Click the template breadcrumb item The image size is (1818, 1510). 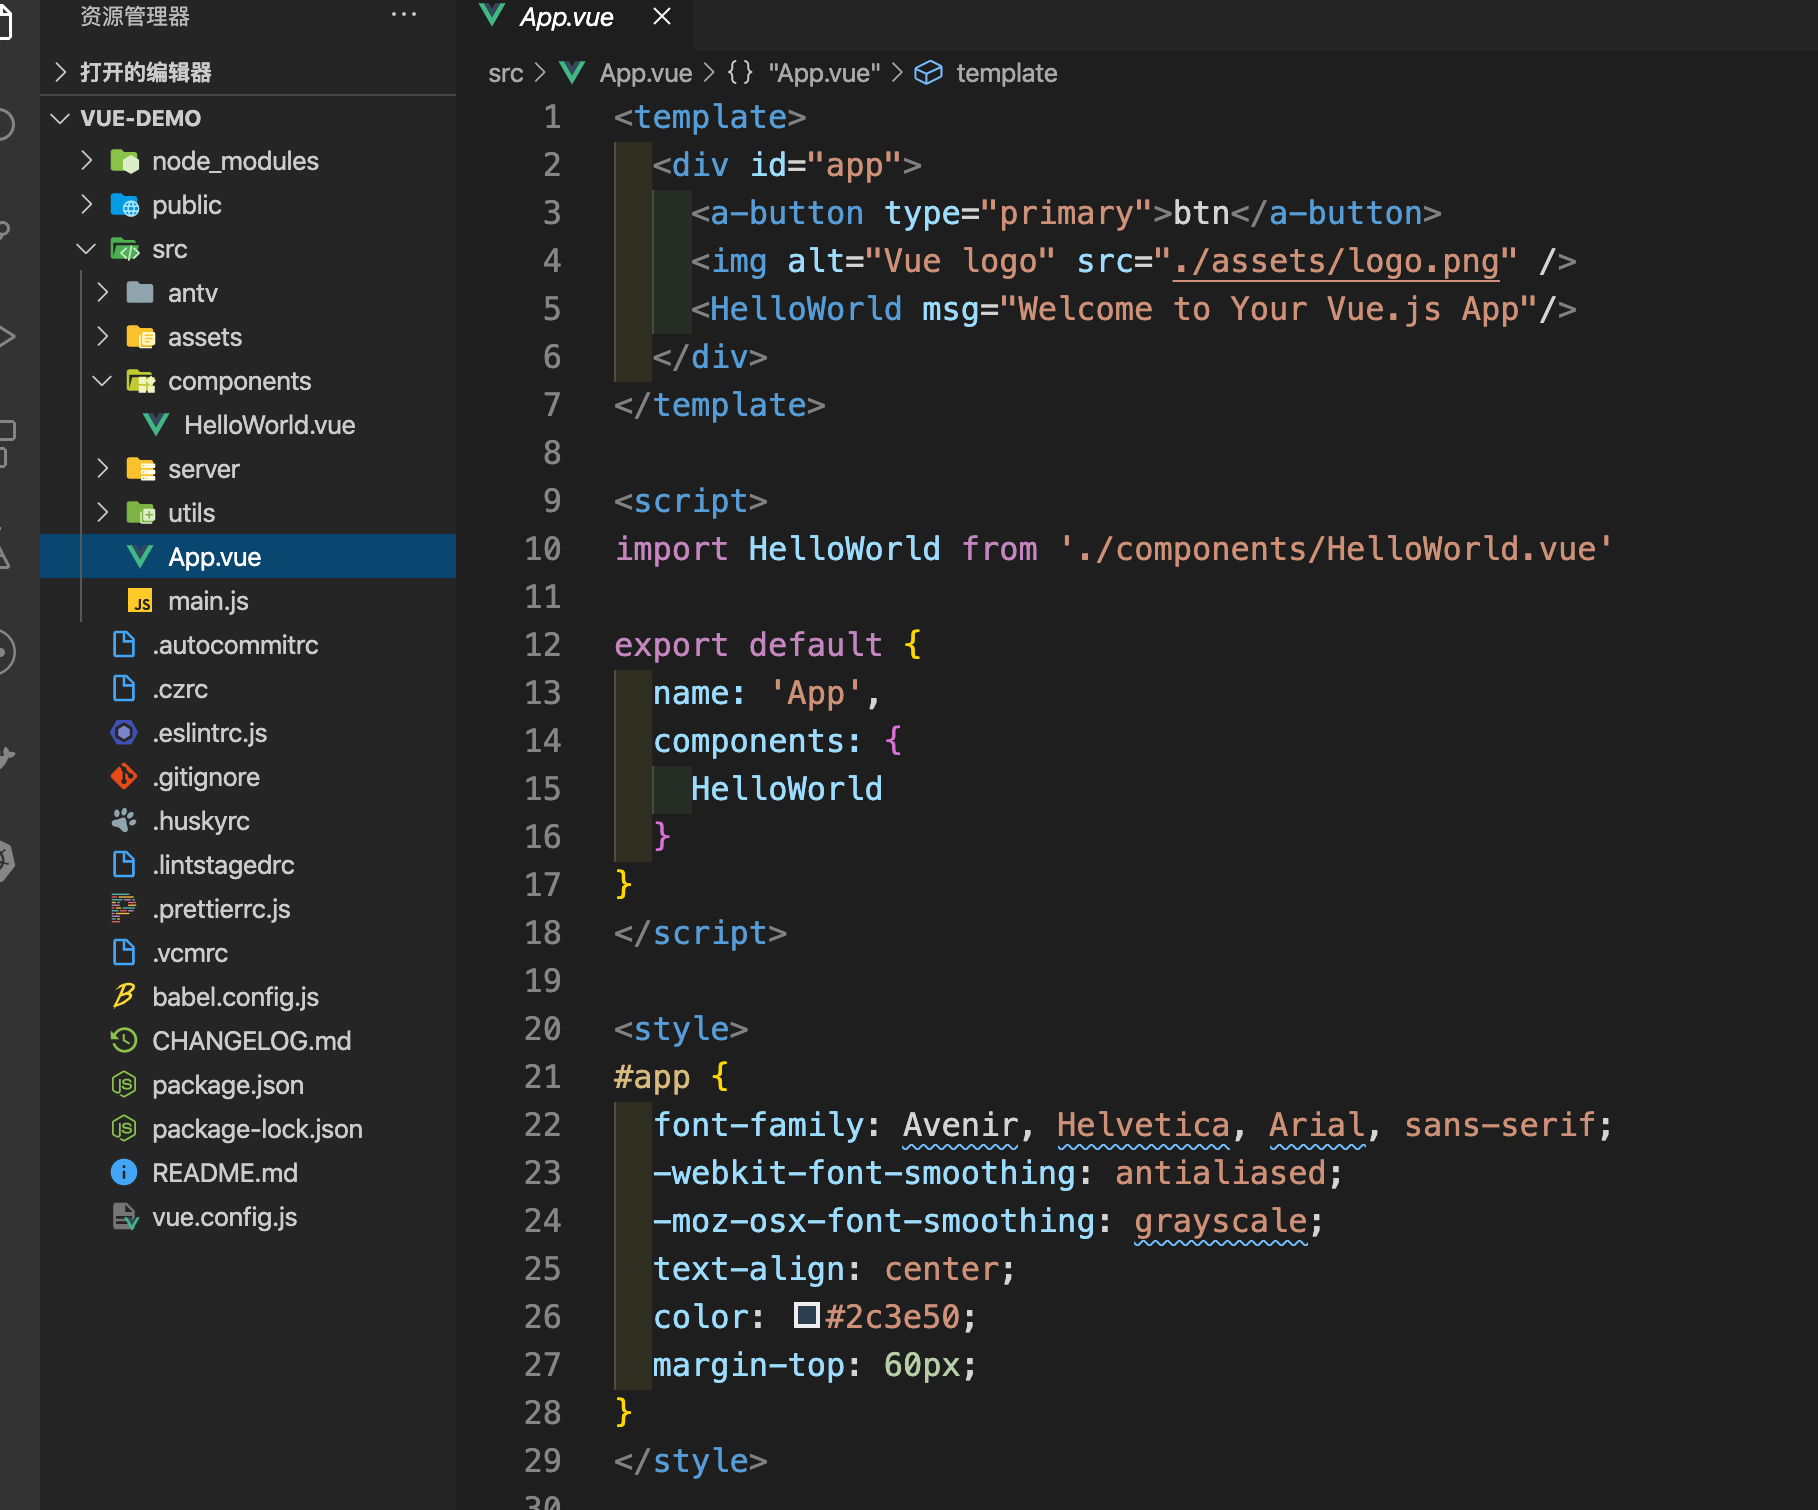tap(1005, 73)
